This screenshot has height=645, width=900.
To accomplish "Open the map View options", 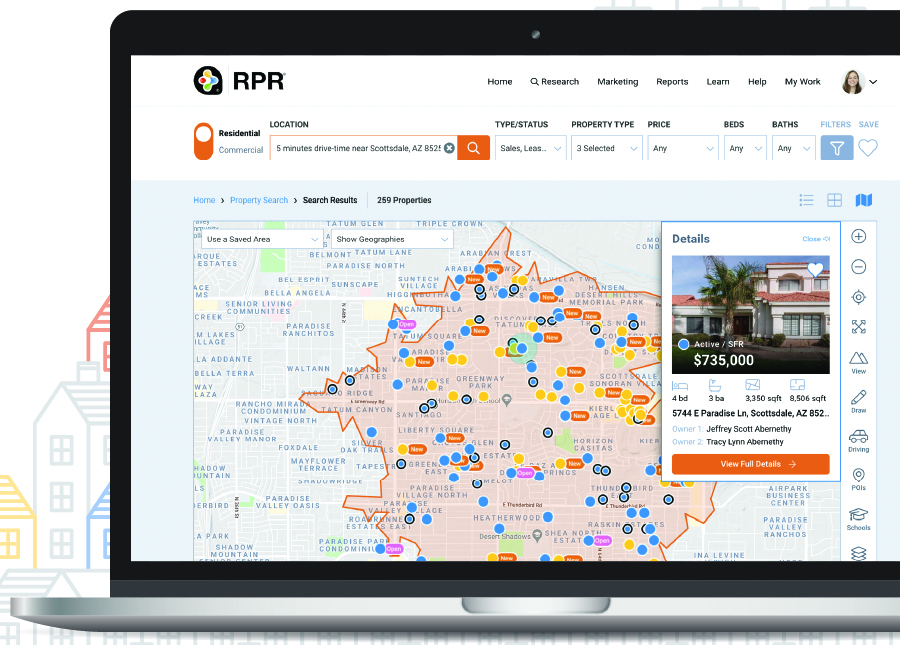I will (x=859, y=363).
